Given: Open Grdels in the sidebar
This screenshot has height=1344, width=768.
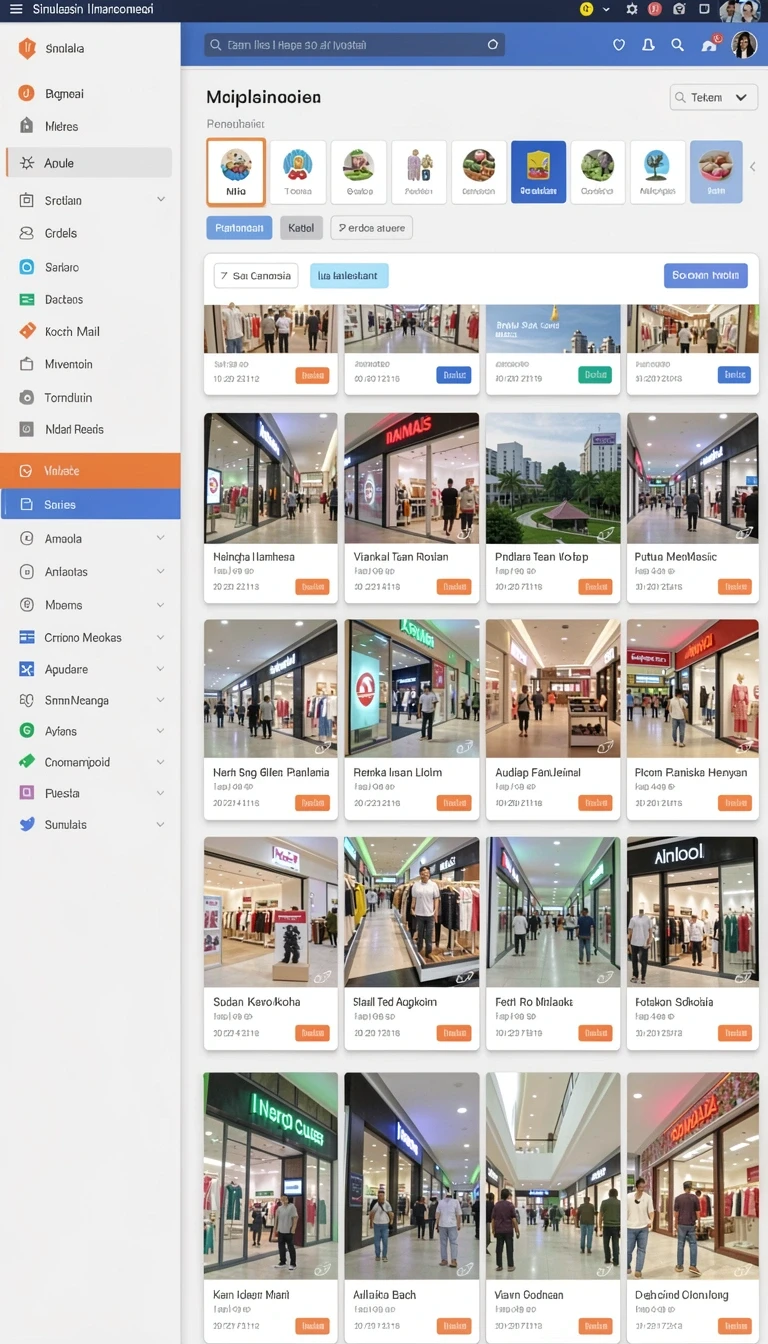Looking at the screenshot, I should tap(60, 233).
